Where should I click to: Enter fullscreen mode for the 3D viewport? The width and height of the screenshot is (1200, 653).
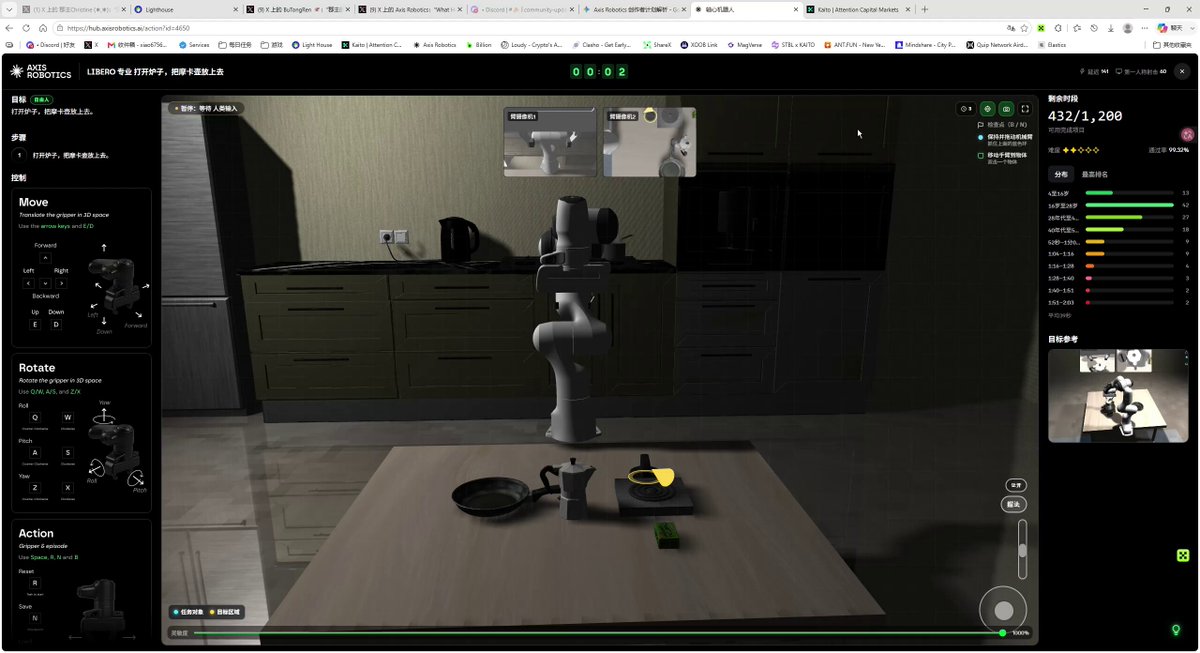[1025, 108]
